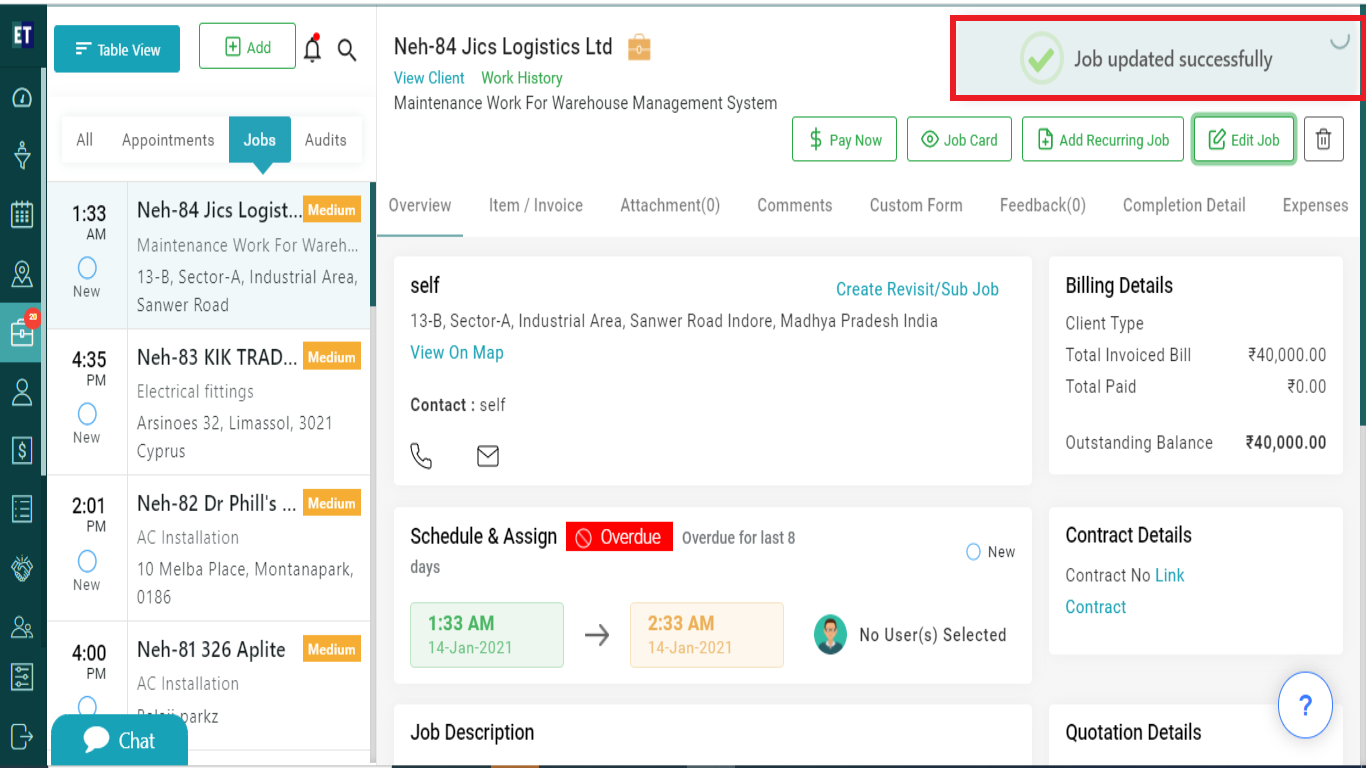1366x768 pixels.
Task: Open the Calendar icon in the sidebar
Action: tap(22, 214)
